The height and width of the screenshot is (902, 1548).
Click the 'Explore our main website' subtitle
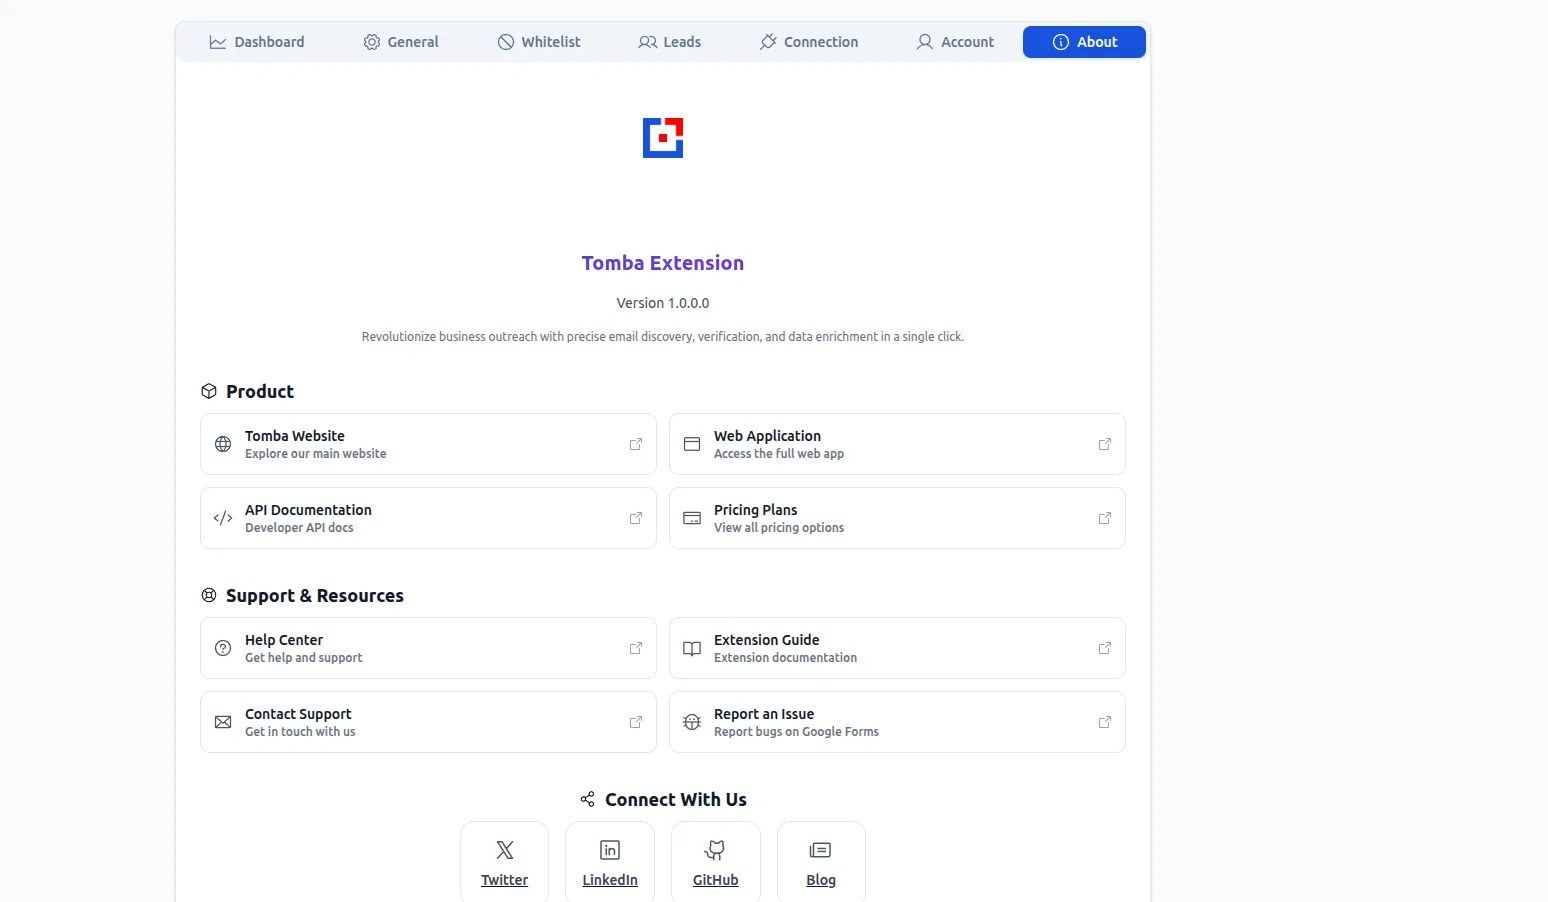pos(315,454)
